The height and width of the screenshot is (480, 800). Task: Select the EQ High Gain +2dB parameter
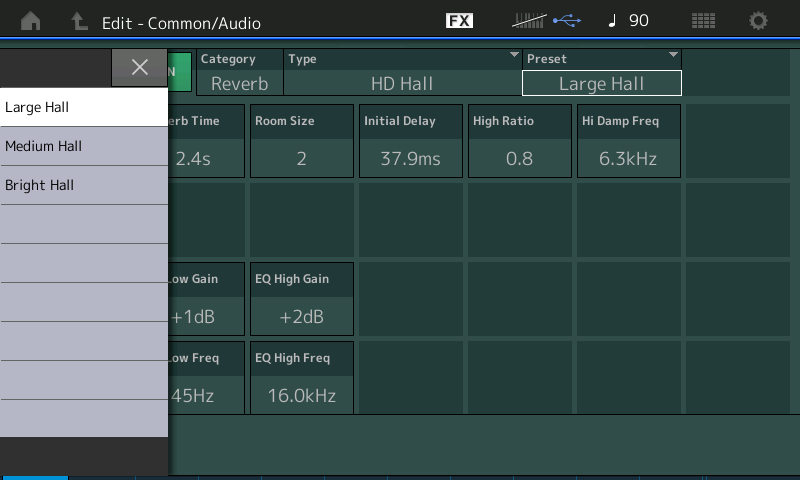click(x=302, y=299)
